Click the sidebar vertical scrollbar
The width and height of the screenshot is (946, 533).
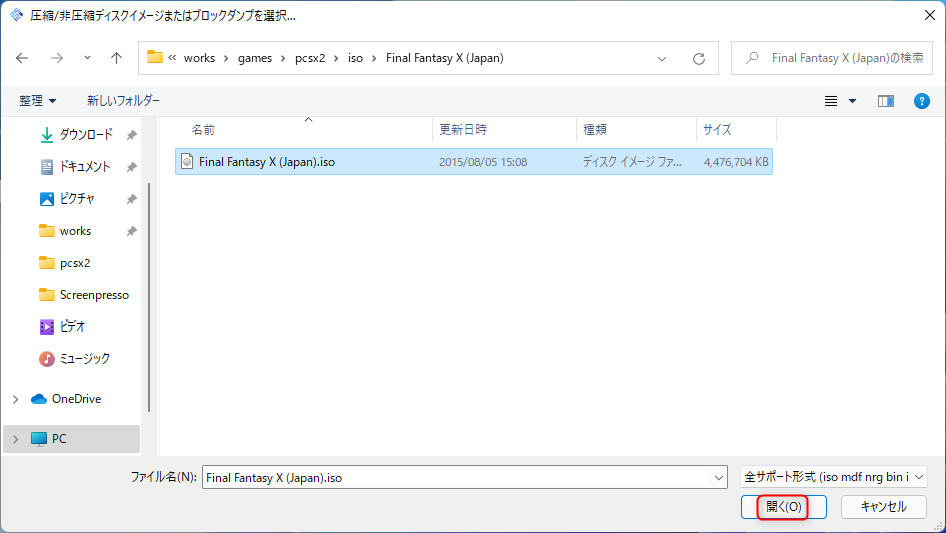coord(148,297)
